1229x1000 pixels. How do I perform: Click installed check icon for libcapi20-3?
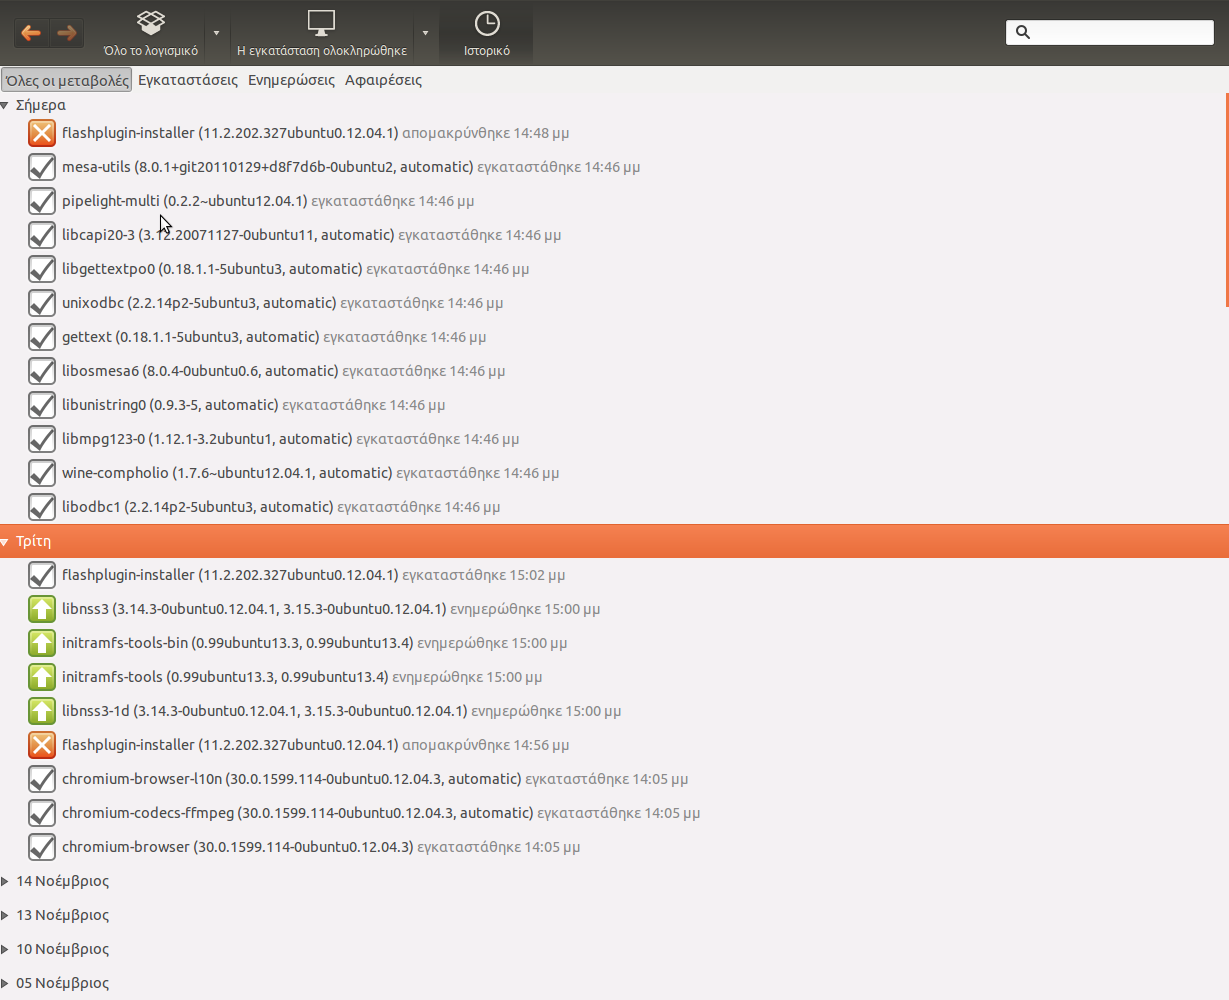pyautogui.click(x=41, y=235)
